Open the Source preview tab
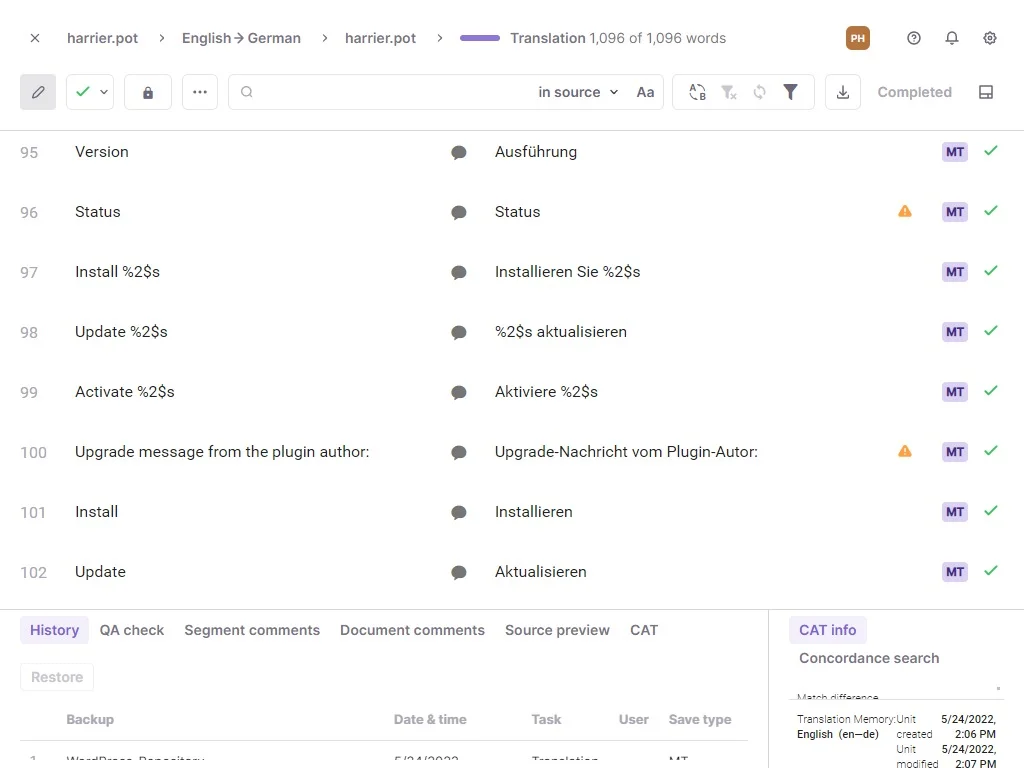 (x=557, y=630)
